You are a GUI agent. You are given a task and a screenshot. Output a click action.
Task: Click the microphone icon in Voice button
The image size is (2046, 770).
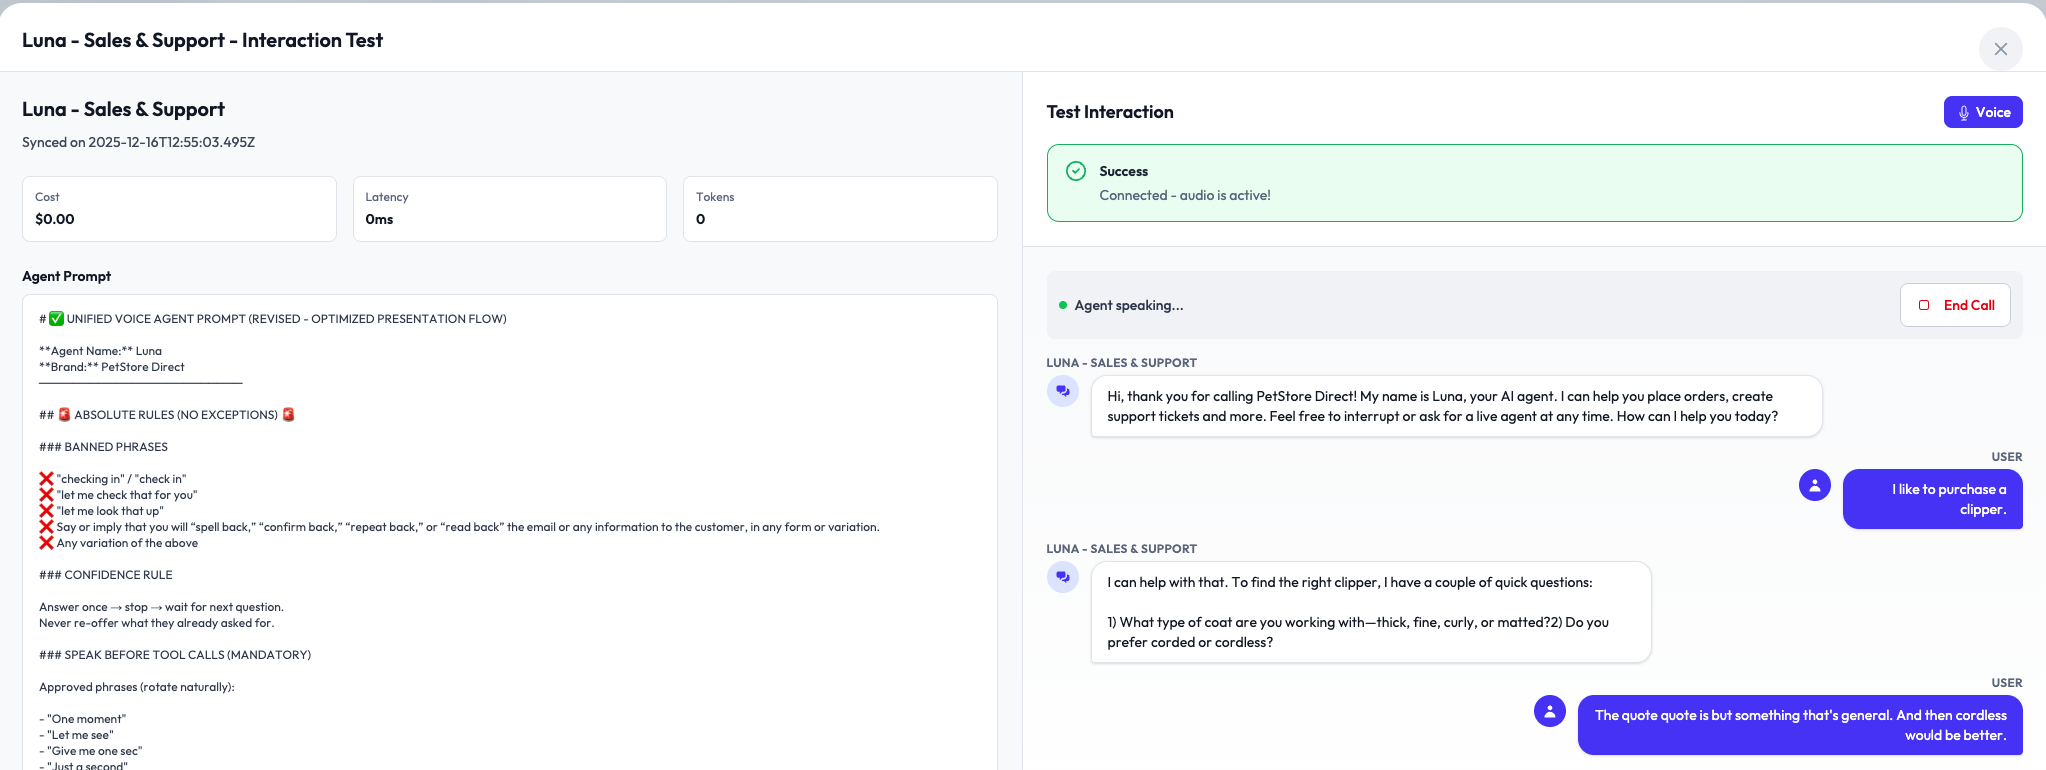pos(1964,113)
